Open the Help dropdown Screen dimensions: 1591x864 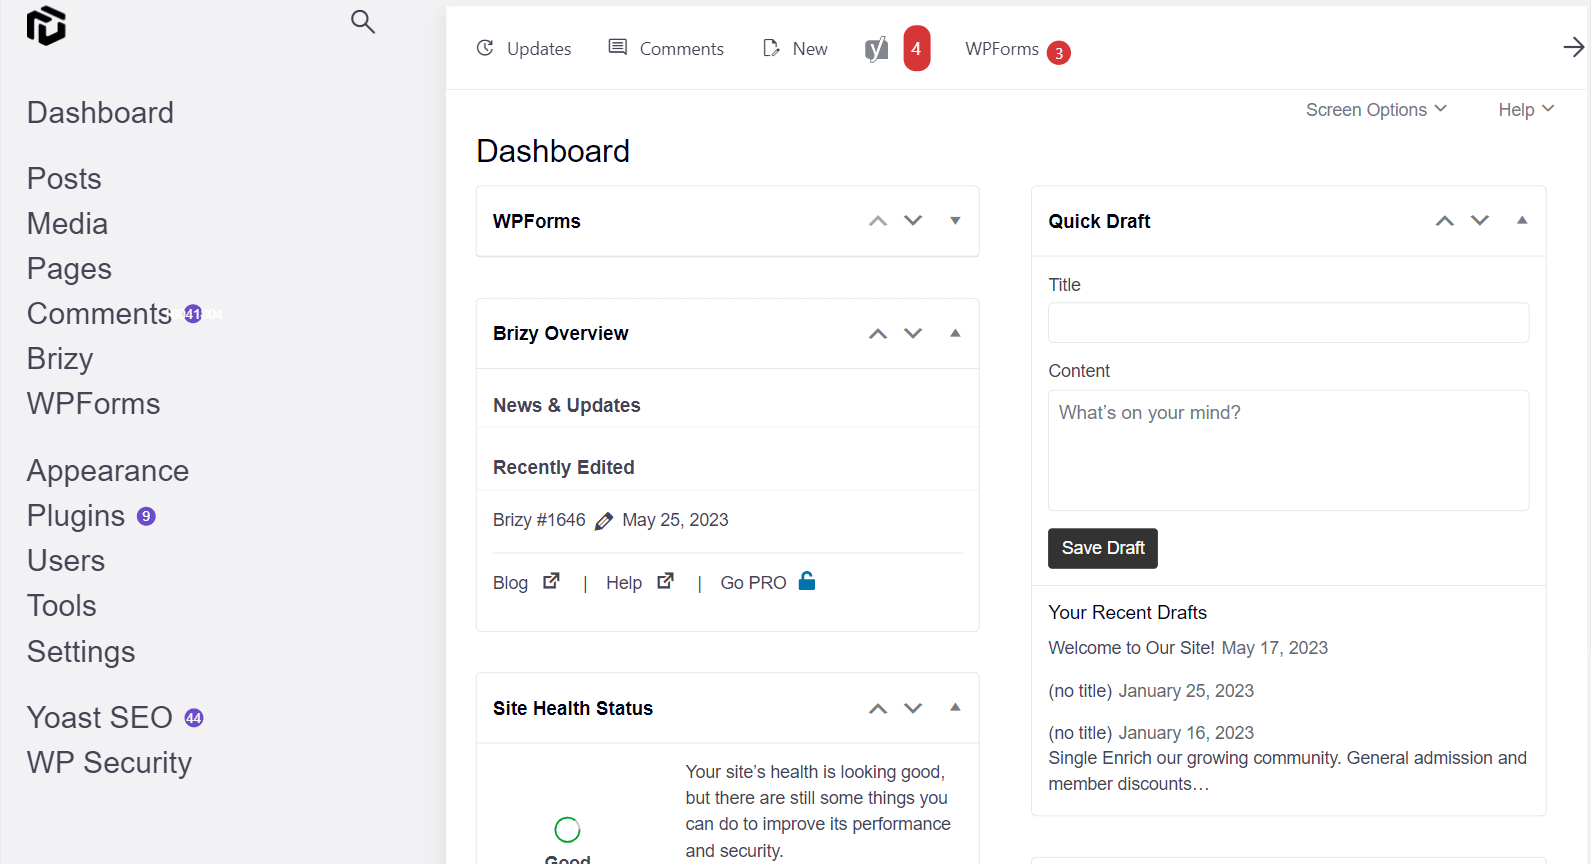1526,110
